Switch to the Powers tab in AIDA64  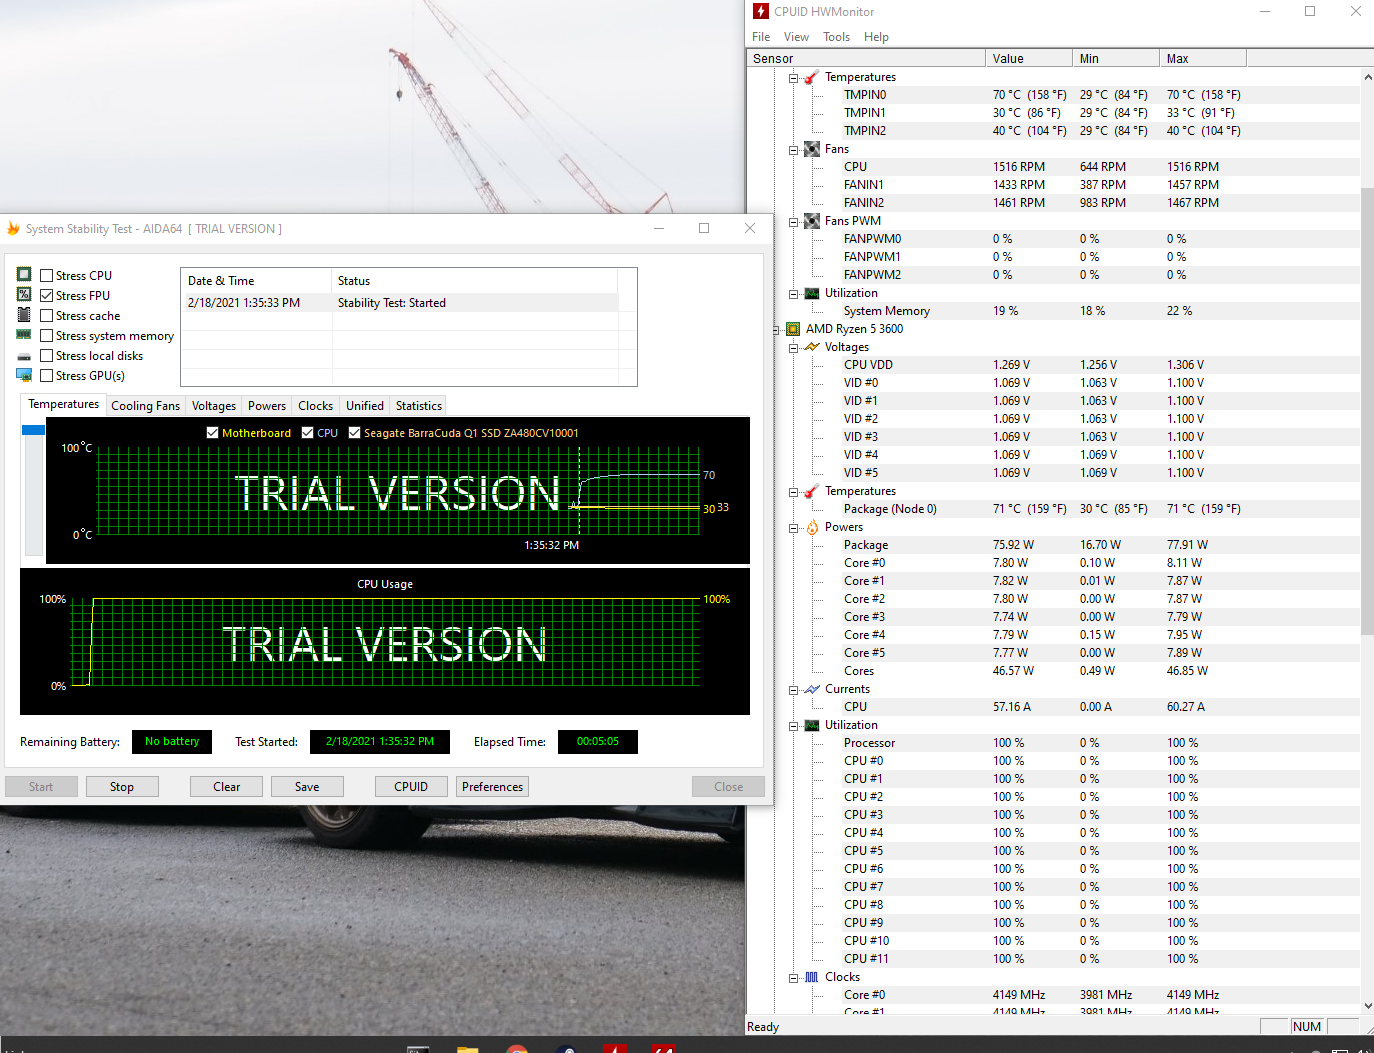(x=267, y=405)
